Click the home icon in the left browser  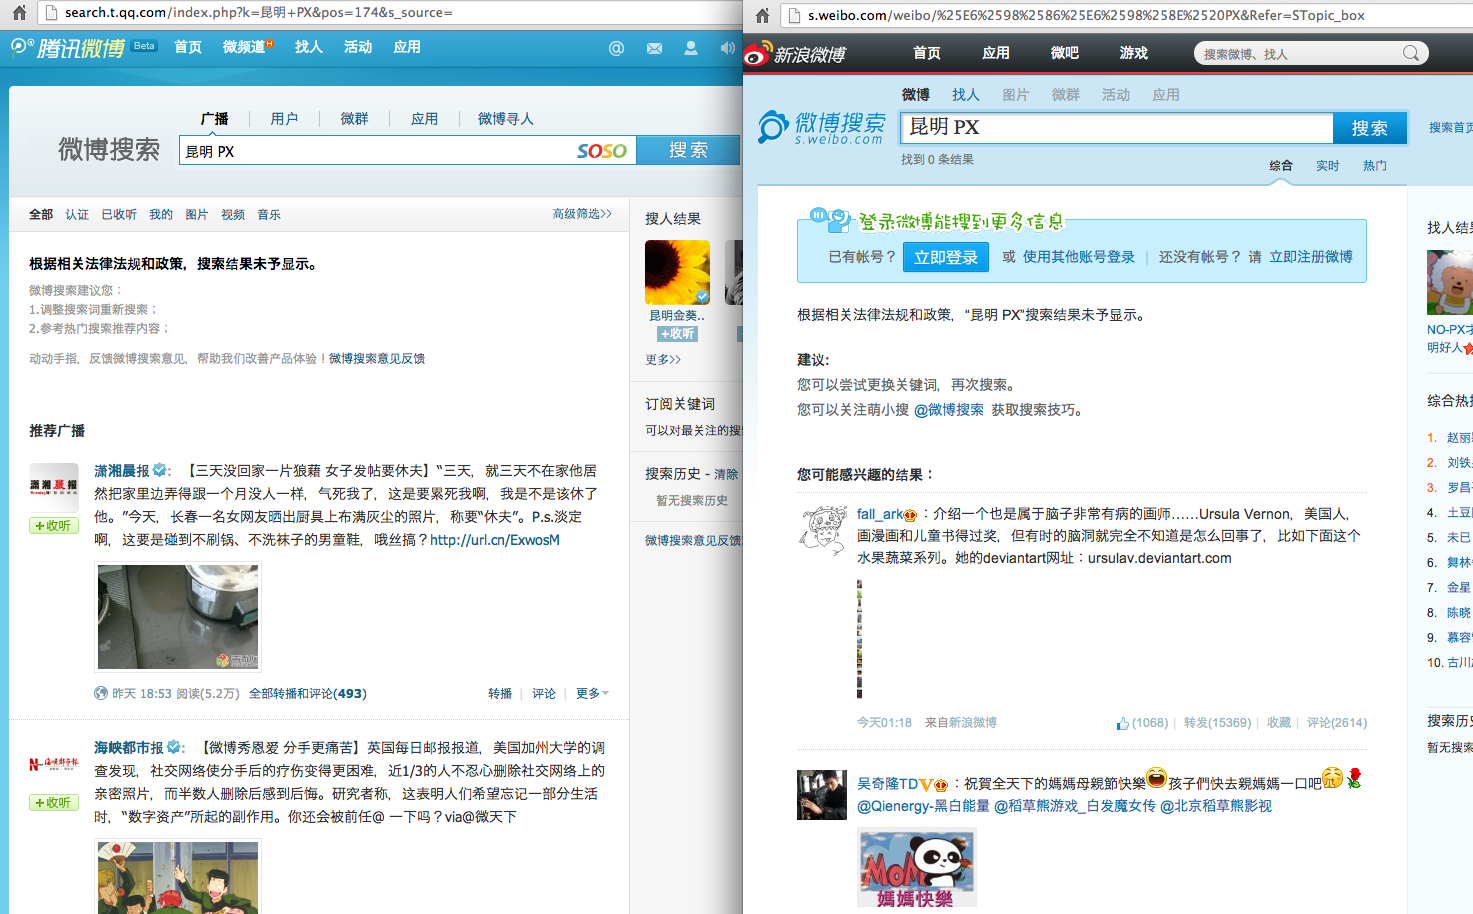(x=19, y=12)
